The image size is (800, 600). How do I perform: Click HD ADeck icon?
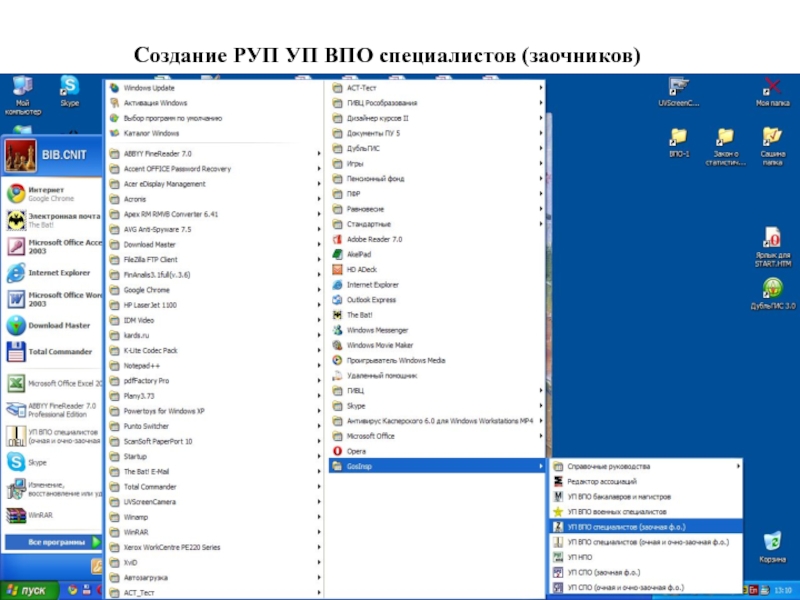point(337,269)
